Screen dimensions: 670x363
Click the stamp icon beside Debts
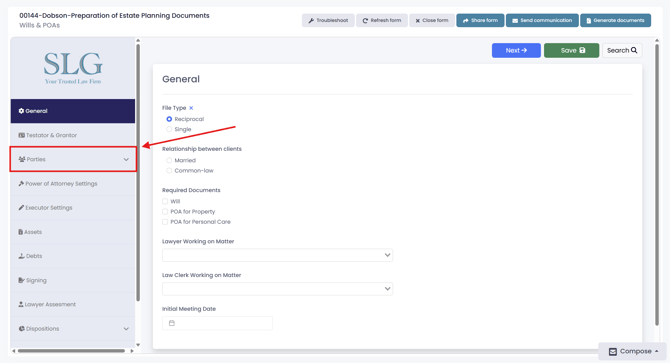tap(21, 256)
